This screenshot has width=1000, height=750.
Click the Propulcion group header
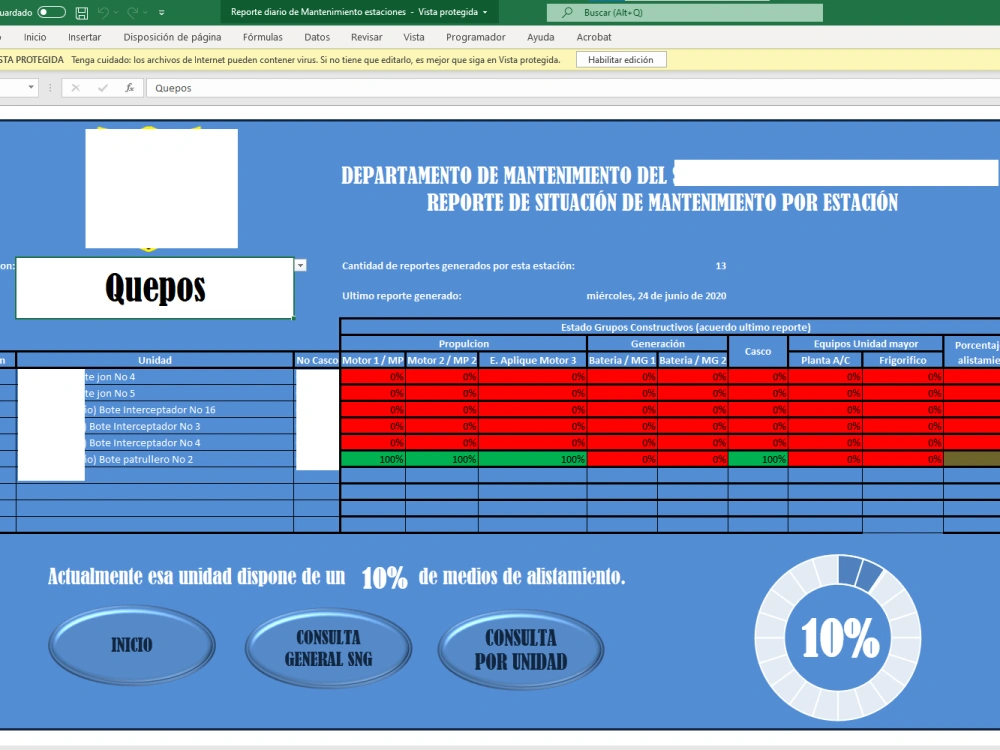click(x=464, y=344)
